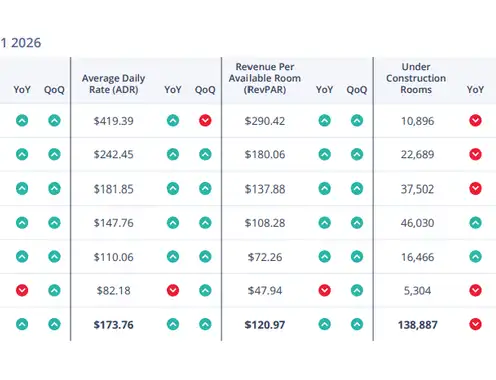Click the $47.94 RevPAR value

265,291
